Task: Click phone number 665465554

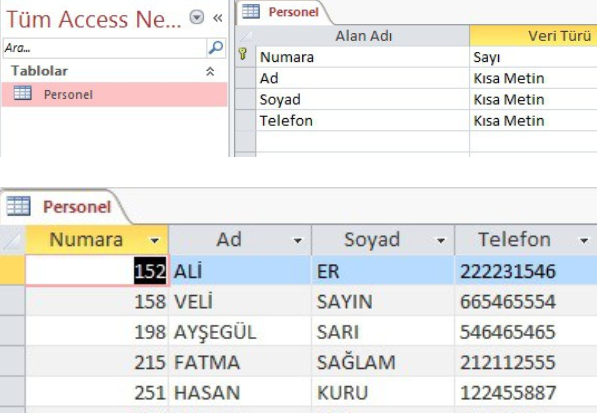Action: click(x=526, y=301)
